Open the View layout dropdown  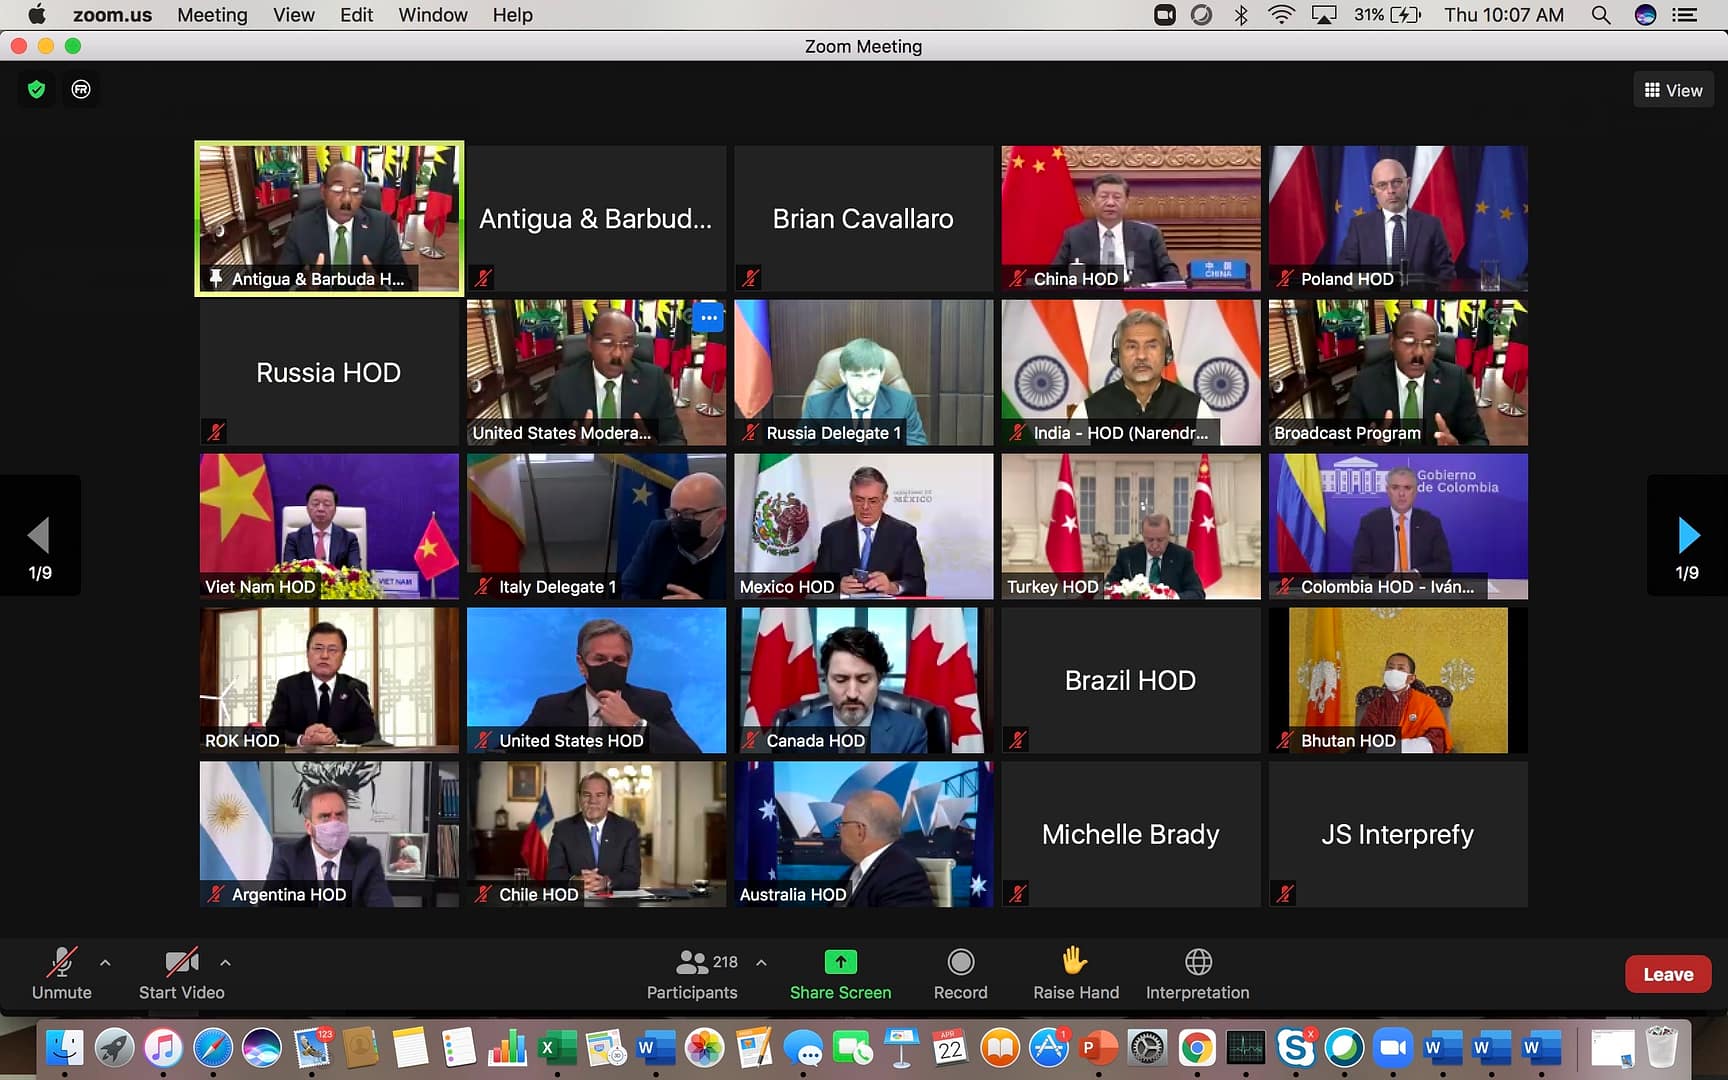[x=1673, y=90]
